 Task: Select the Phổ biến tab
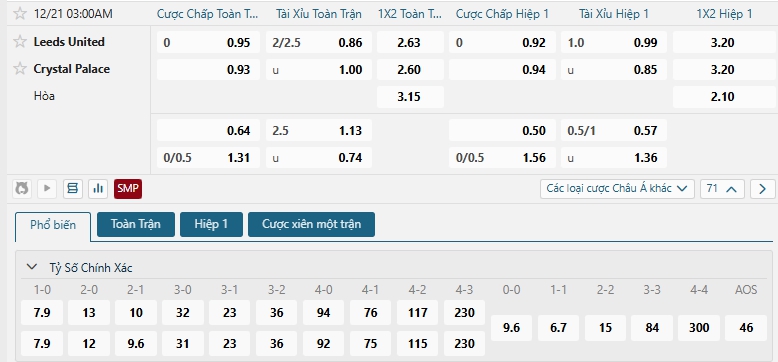point(53,226)
